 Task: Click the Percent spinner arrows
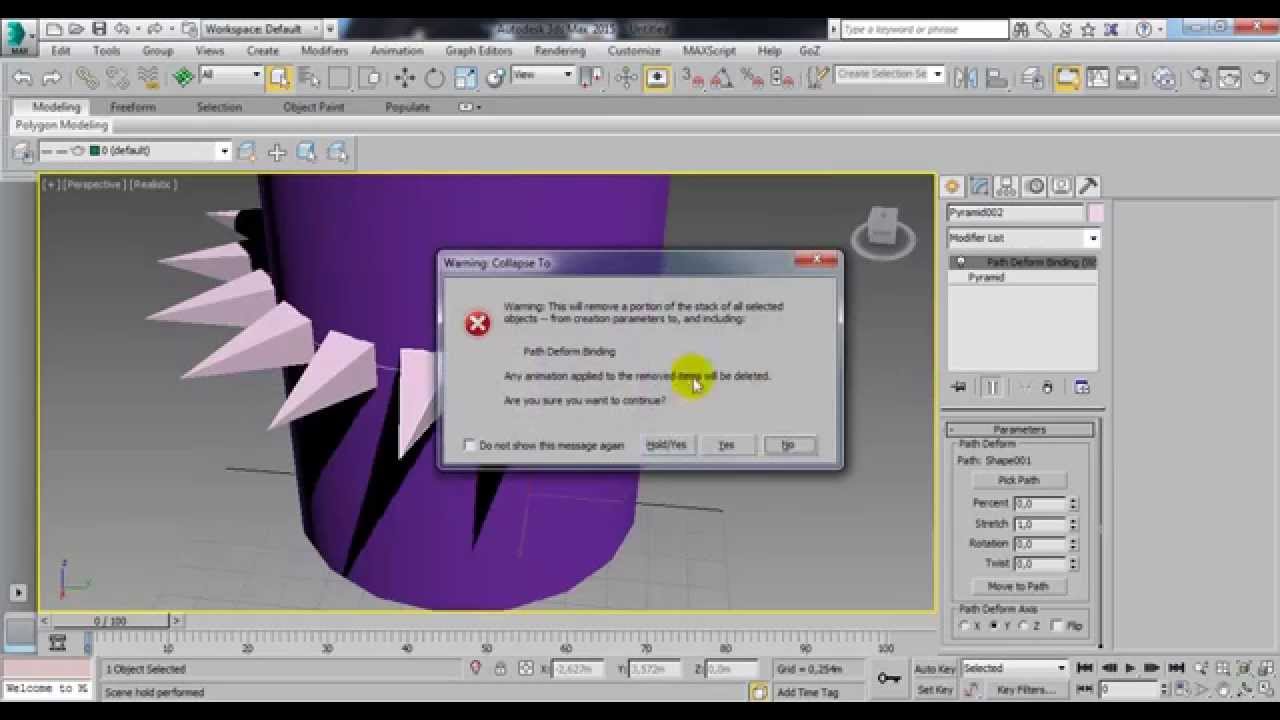[1073, 504]
